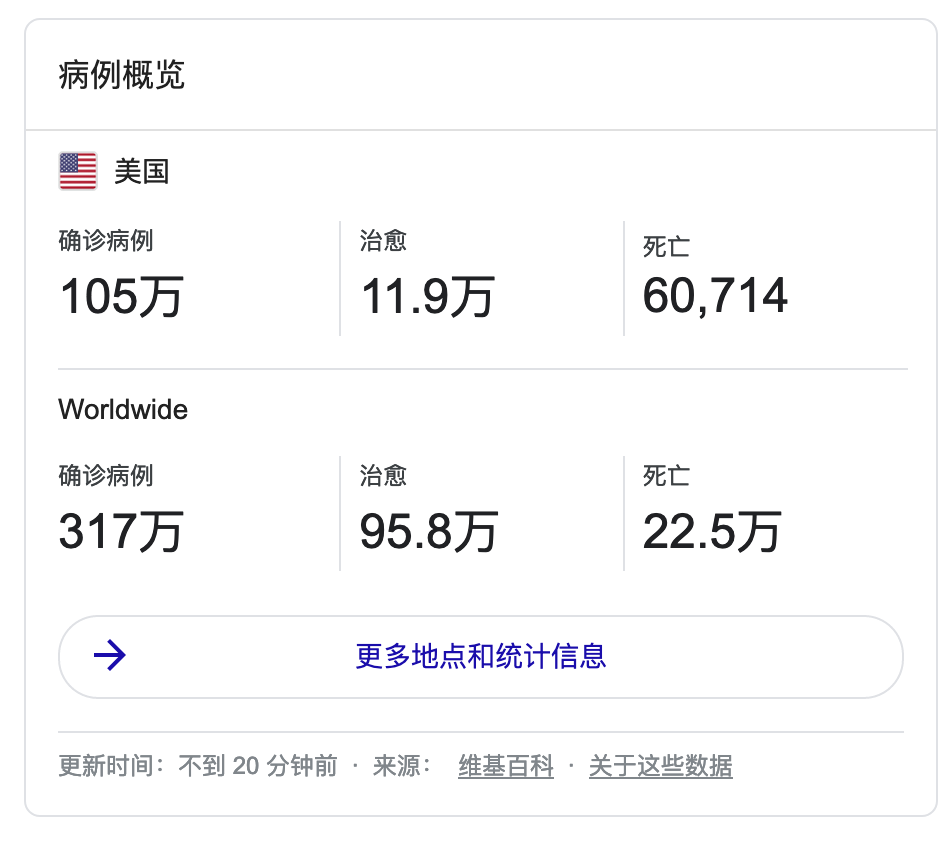Open the 关于这些数据 link
The height and width of the screenshot is (842, 952).
pos(661,766)
